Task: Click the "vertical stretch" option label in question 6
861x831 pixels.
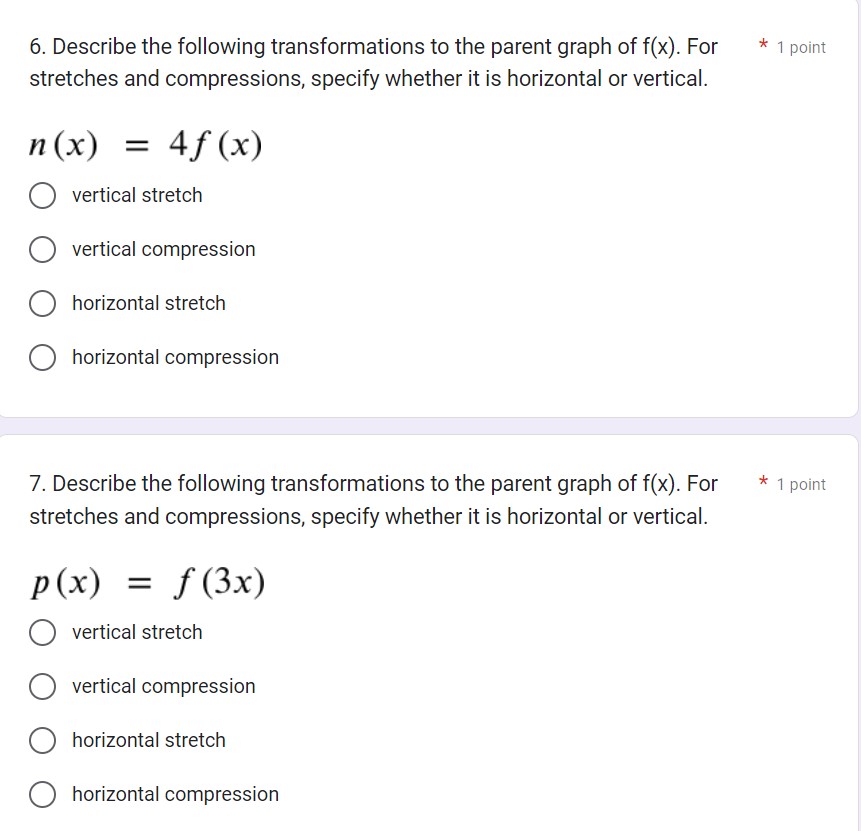Action: point(137,195)
